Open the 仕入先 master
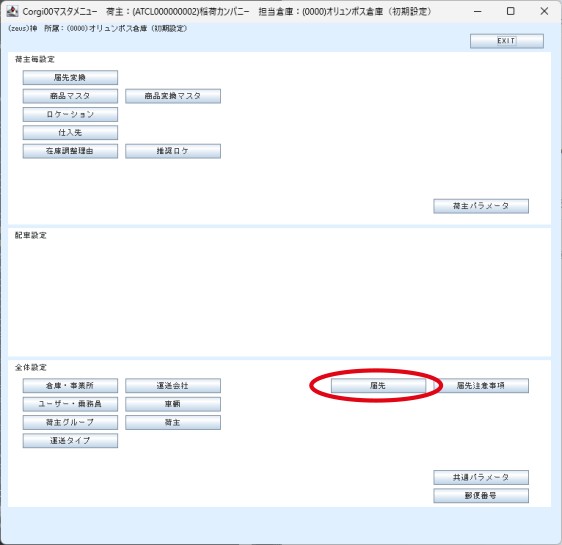The height and width of the screenshot is (545, 562). [70, 133]
